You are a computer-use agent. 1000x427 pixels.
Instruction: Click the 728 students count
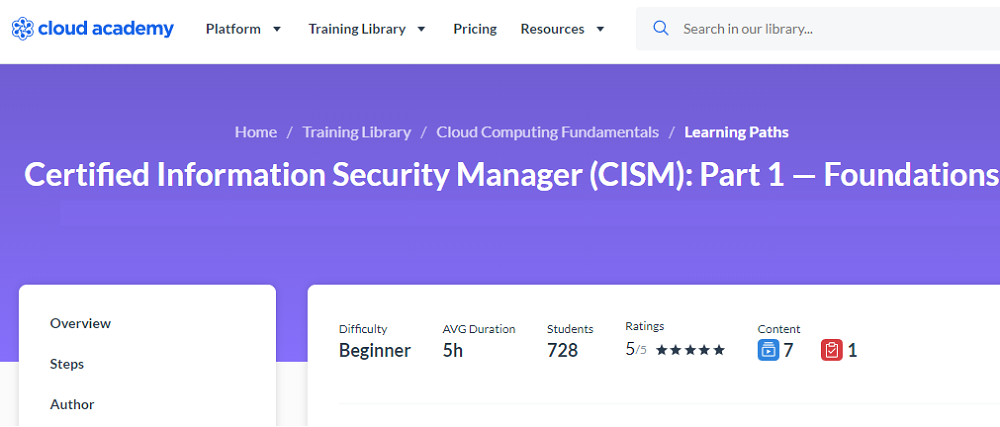click(562, 350)
